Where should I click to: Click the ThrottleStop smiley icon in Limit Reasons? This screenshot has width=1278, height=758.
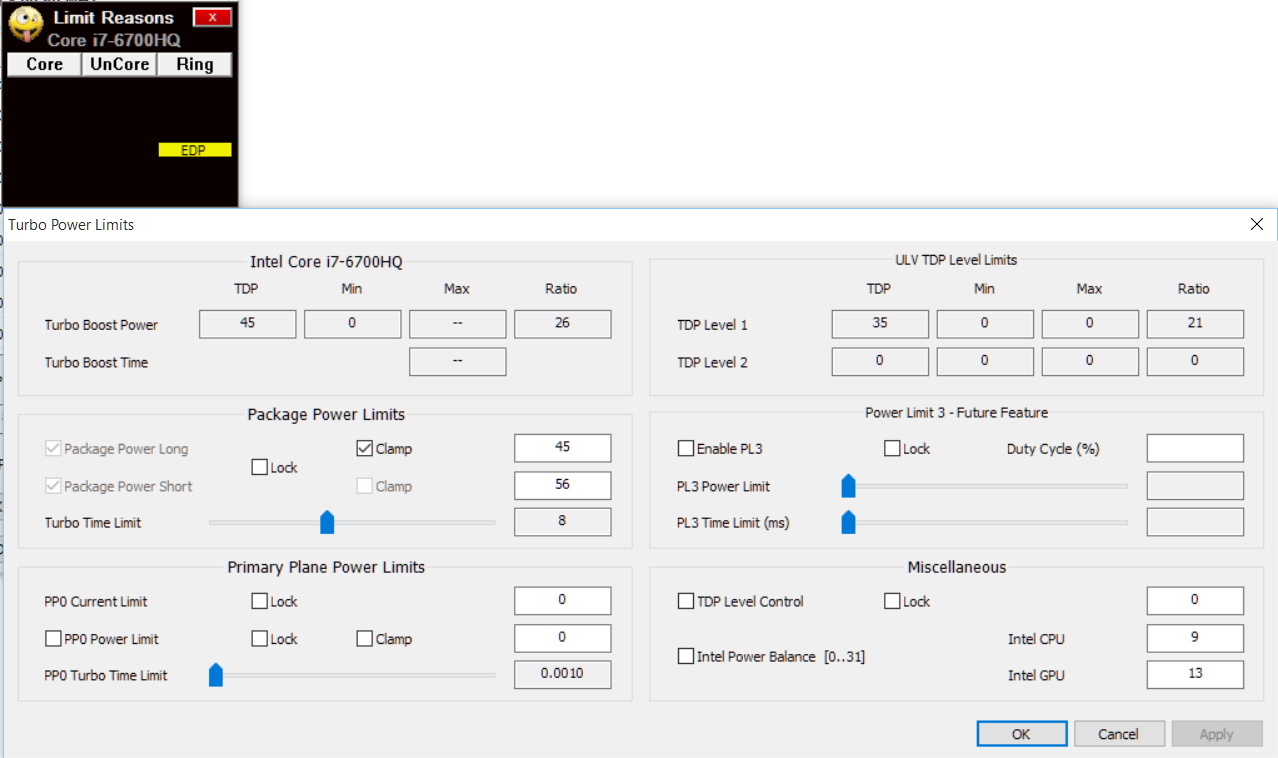pos(25,26)
